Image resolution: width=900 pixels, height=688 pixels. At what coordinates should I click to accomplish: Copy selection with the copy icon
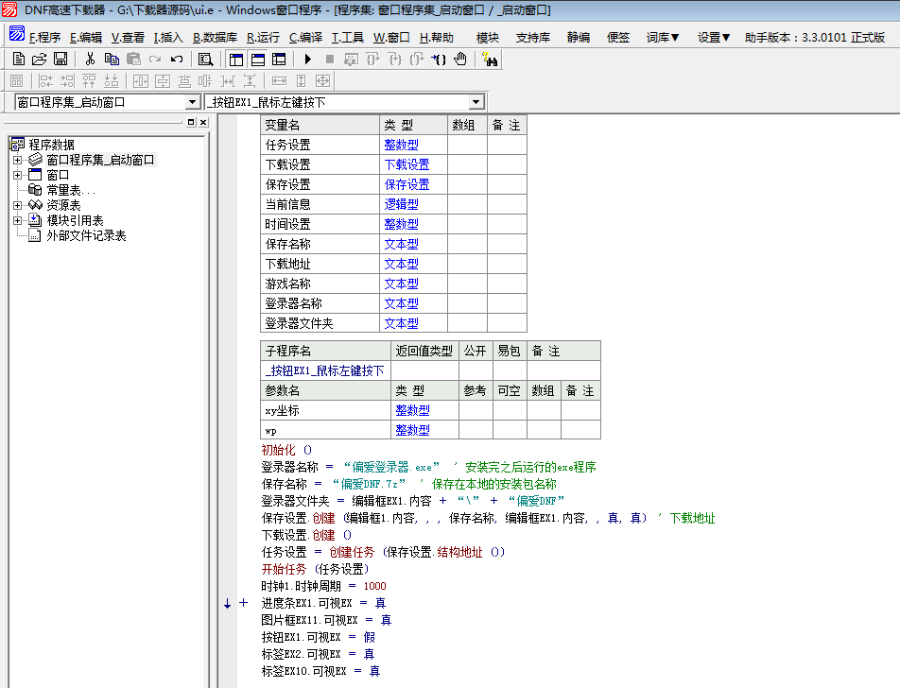(111, 59)
